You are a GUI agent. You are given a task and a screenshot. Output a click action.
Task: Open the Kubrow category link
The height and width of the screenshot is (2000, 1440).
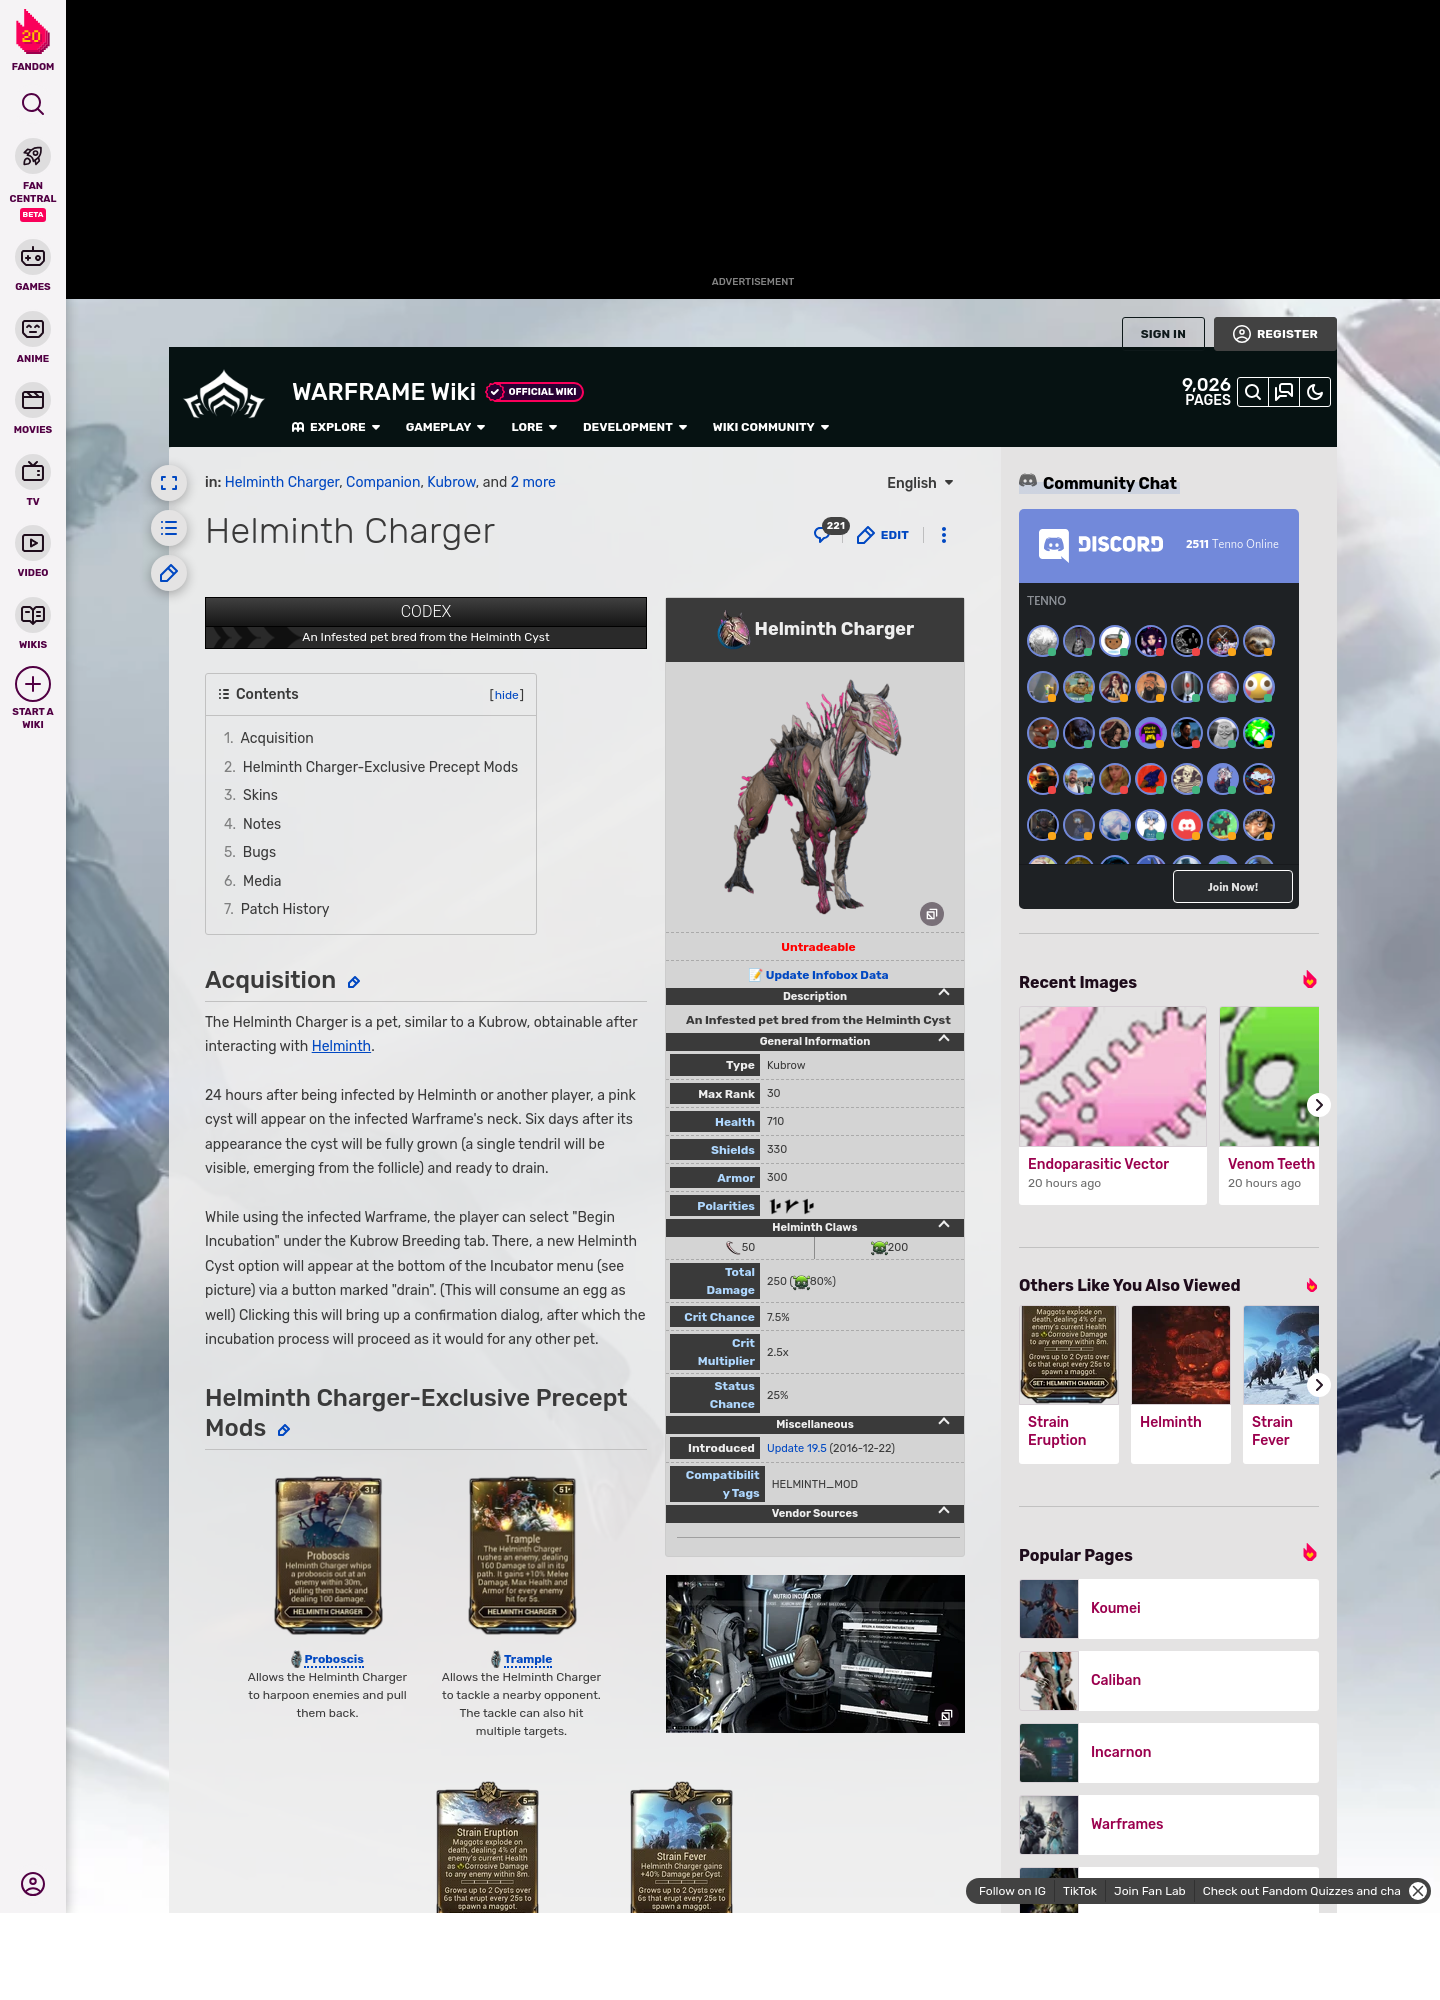452,482
